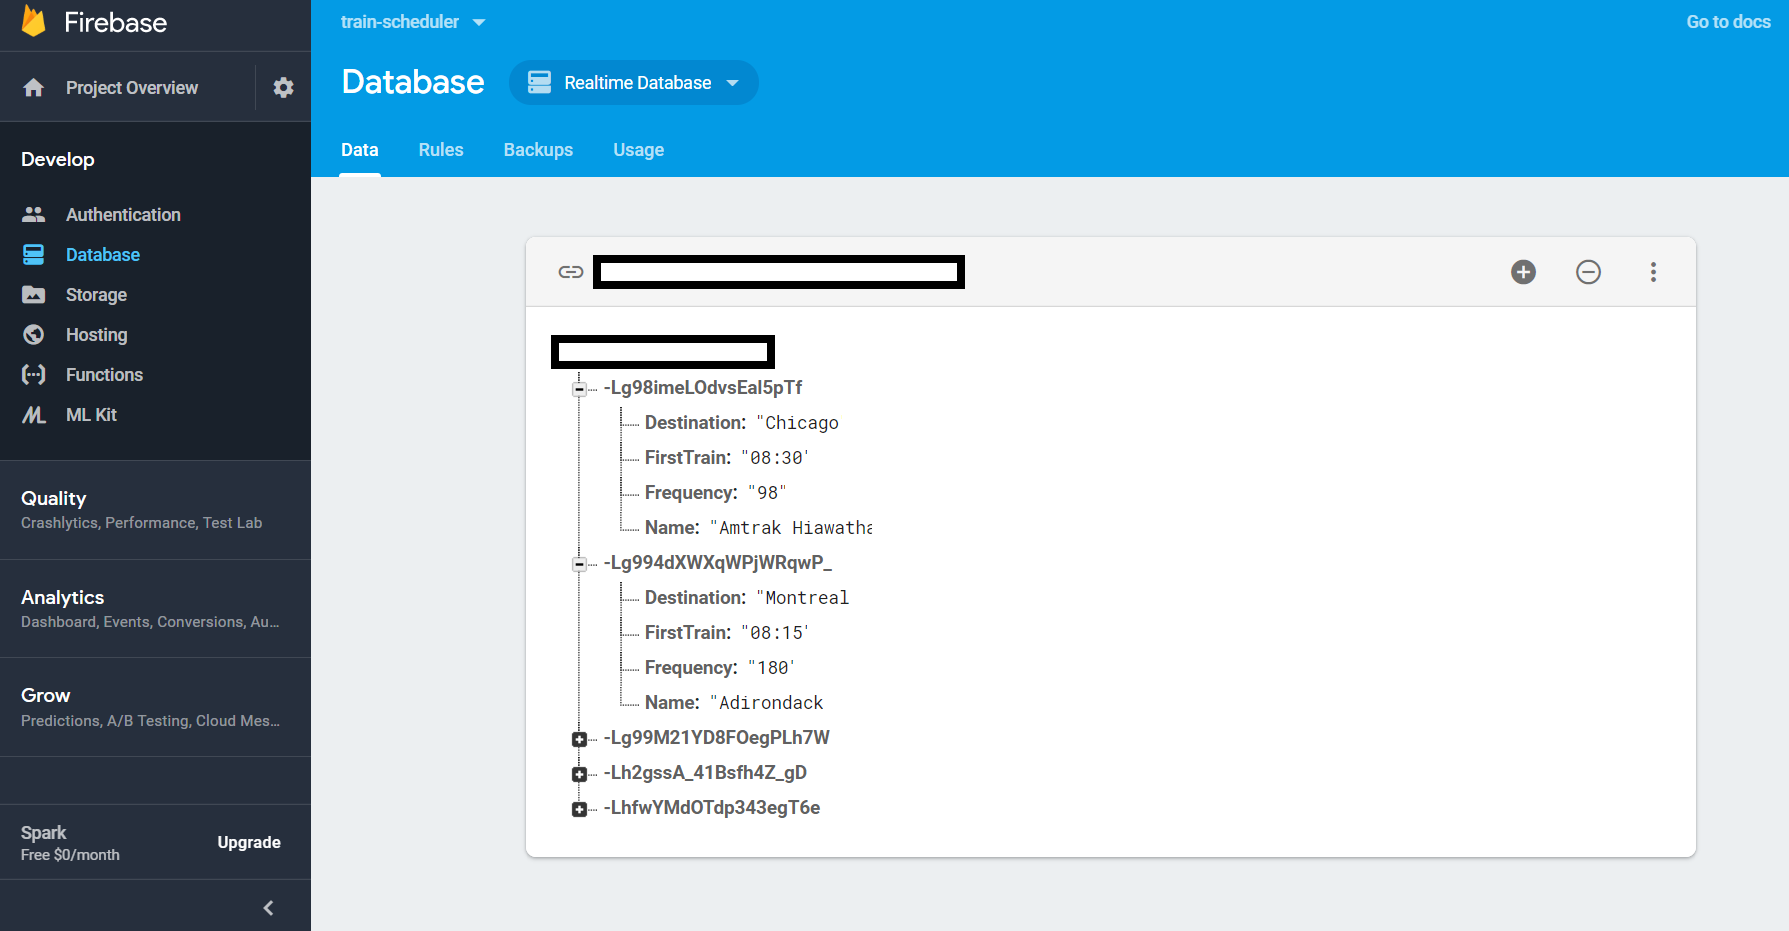This screenshot has height=931, width=1789.
Task: Collapse the left sidebar with the chevron
Action: pyautogui.click(x=267, y=907)
